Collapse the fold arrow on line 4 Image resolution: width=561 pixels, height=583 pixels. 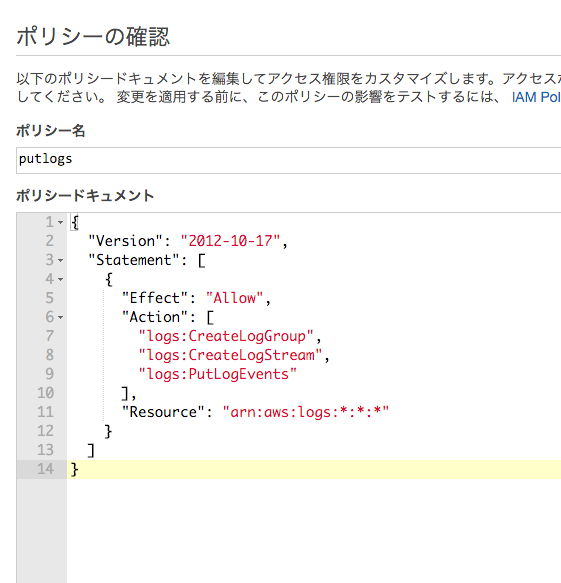tap(60, 279)
